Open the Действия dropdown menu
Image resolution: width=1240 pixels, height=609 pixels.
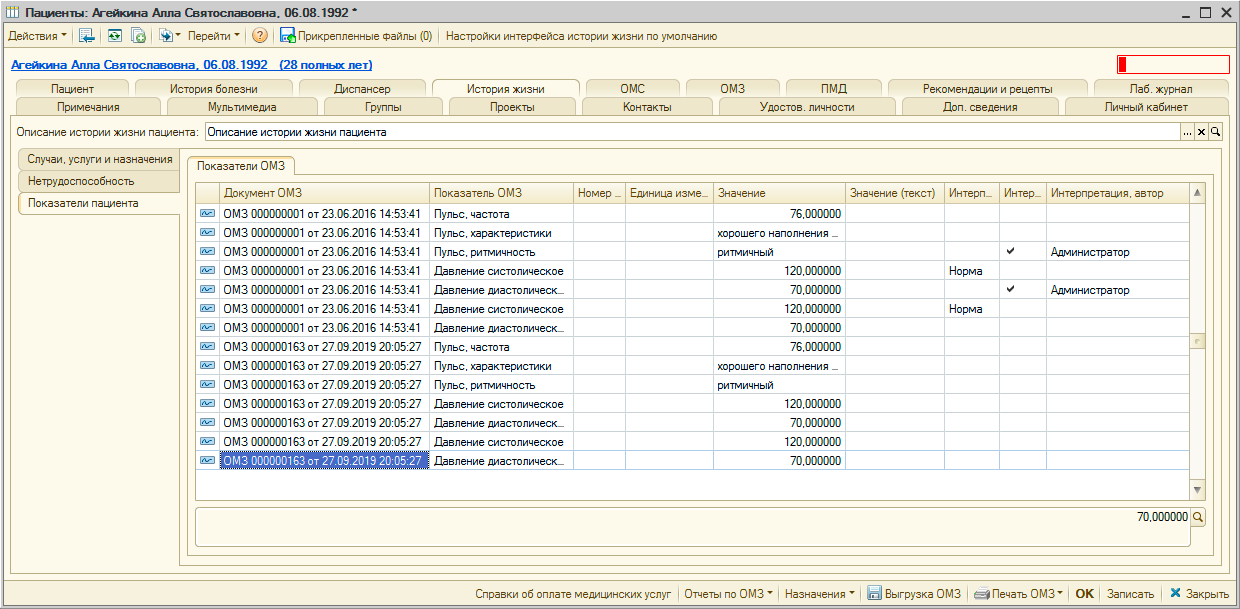(x=38, y=36)
